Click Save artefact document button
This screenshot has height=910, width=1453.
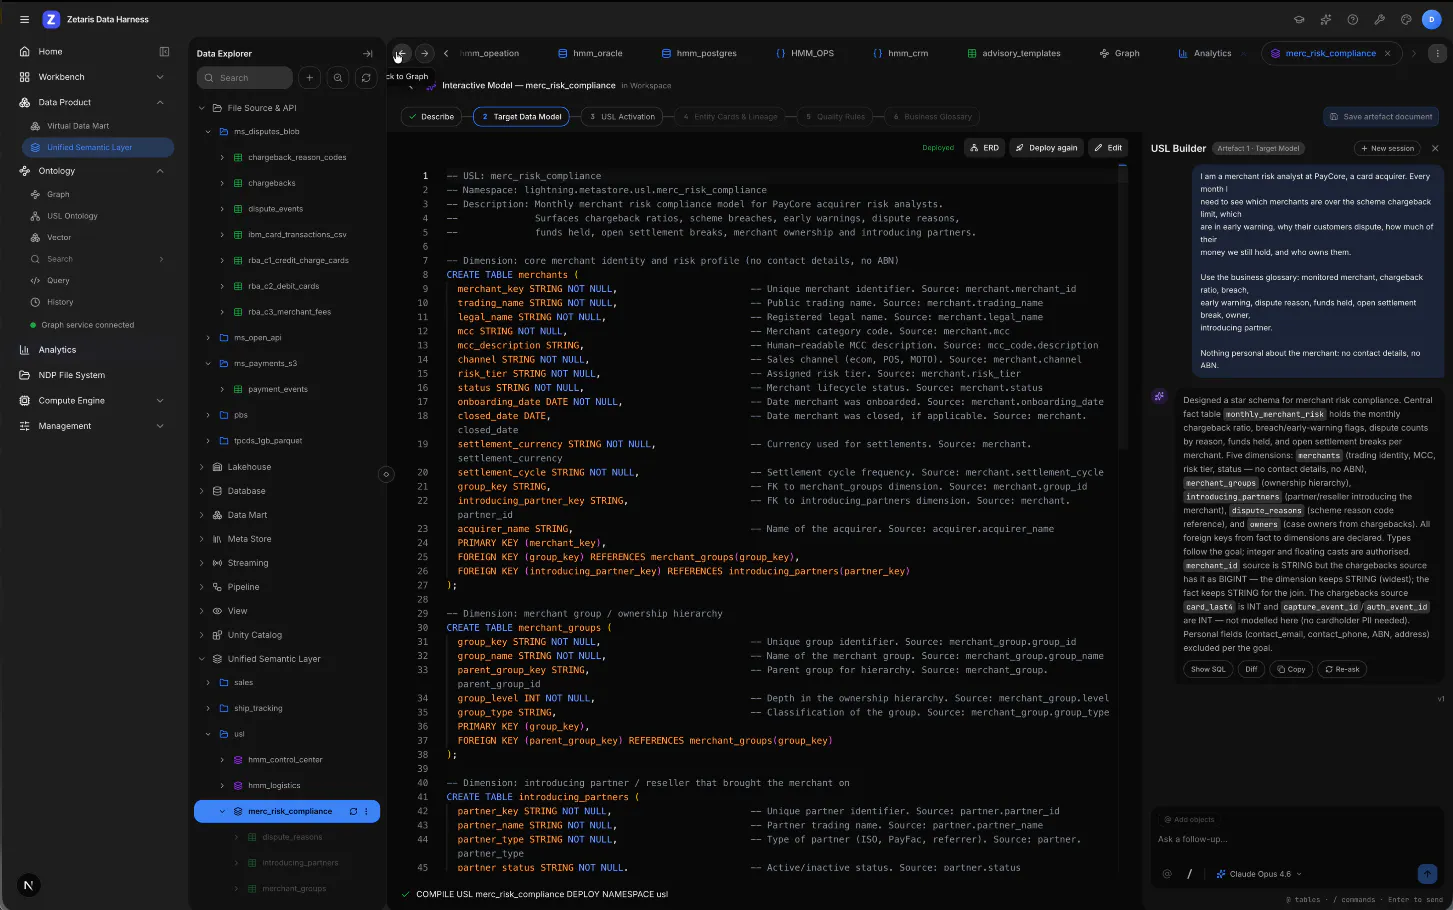tap(1381, 117)
